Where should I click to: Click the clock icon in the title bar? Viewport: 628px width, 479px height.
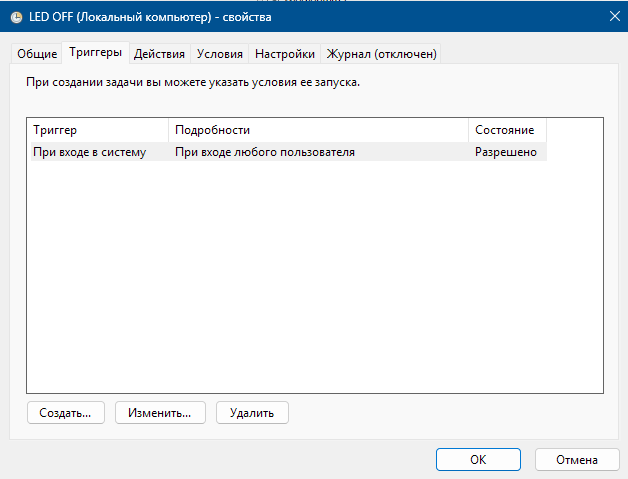[16, 17]
